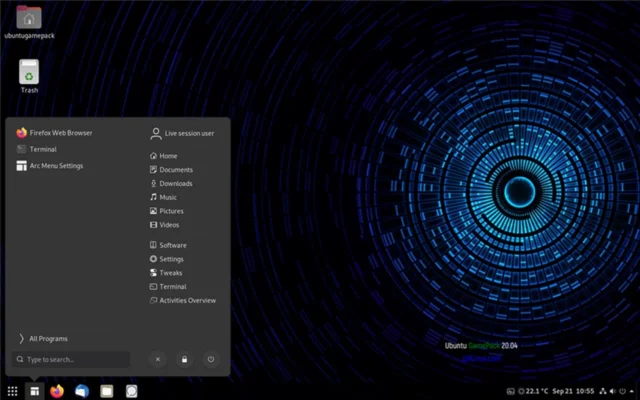Open the Downloads folder shortcut

click(x=175, y=184)
